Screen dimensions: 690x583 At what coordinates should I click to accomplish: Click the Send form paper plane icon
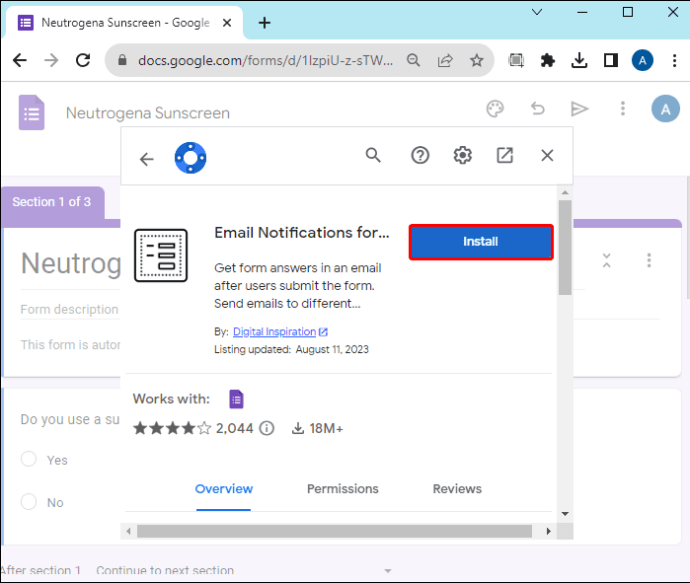[x=579, y=109]
